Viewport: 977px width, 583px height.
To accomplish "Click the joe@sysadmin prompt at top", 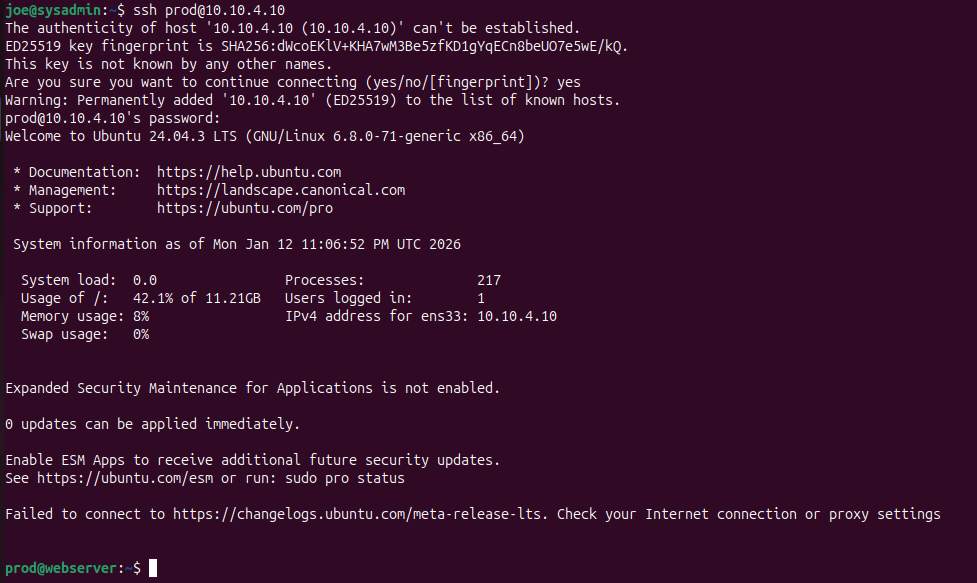I will click(x=62, y=10).
